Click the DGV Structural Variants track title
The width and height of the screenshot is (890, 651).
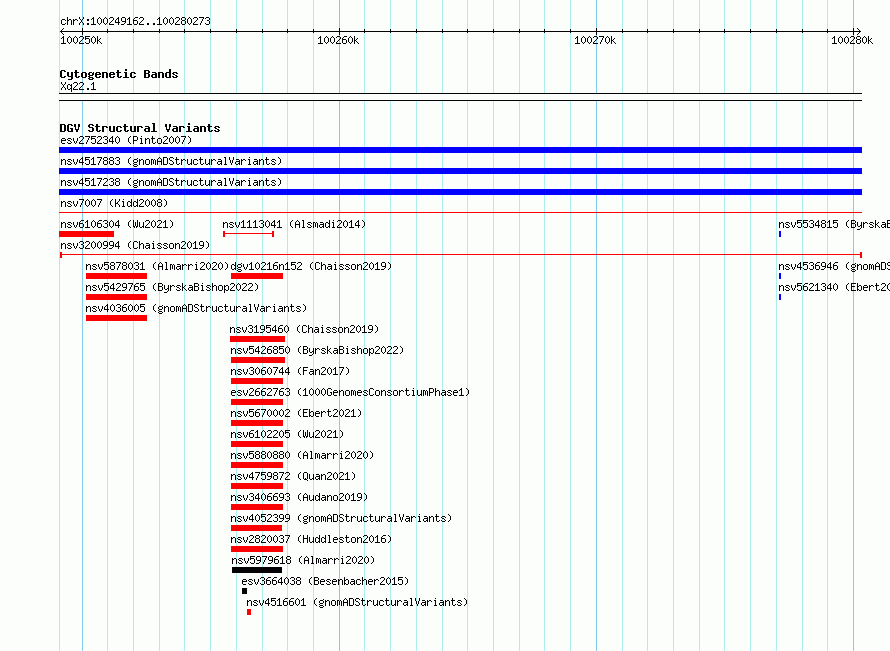(x=140, y=128)
